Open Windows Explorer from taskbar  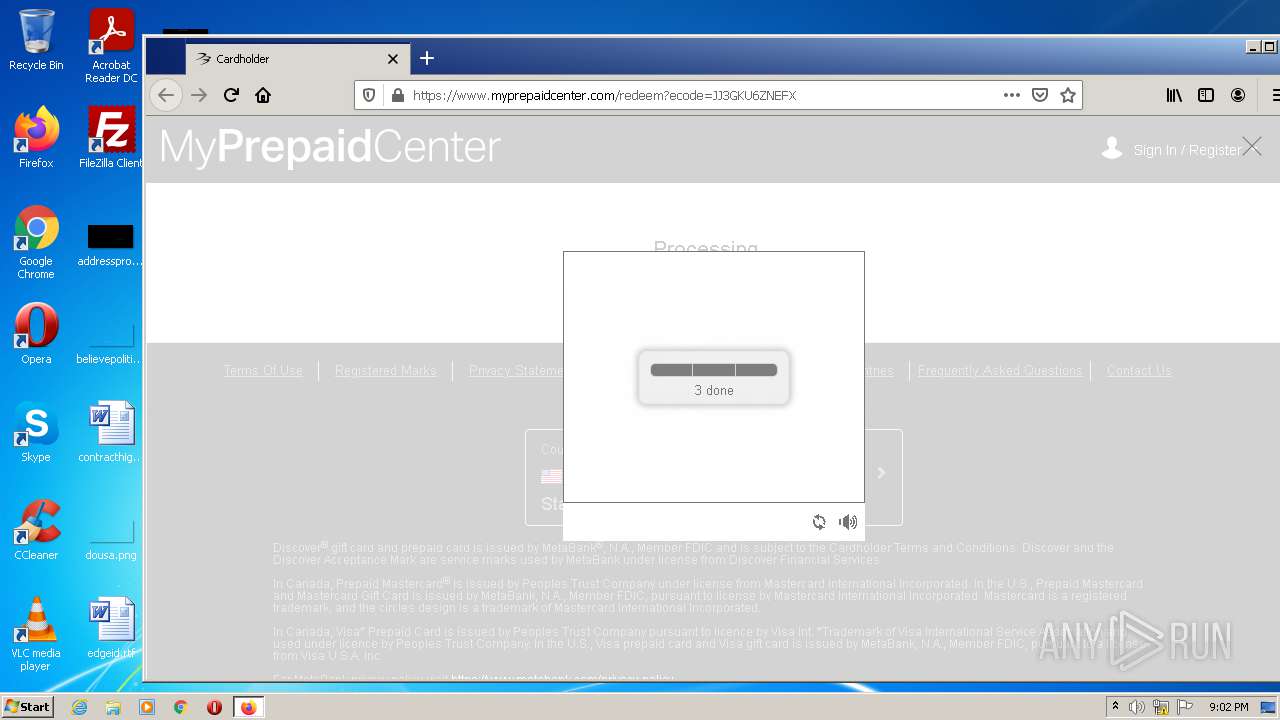point(113,707)
